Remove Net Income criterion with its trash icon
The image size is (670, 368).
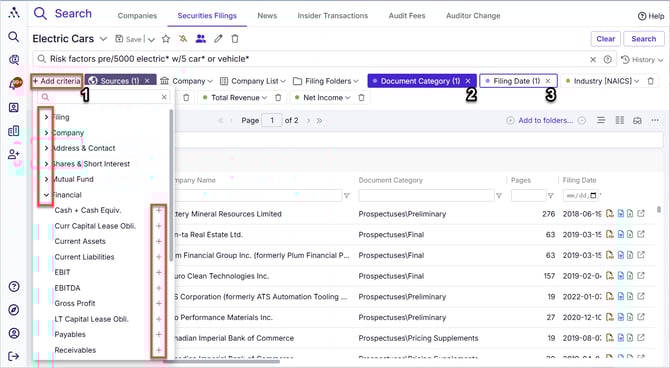tap(361, 97)
